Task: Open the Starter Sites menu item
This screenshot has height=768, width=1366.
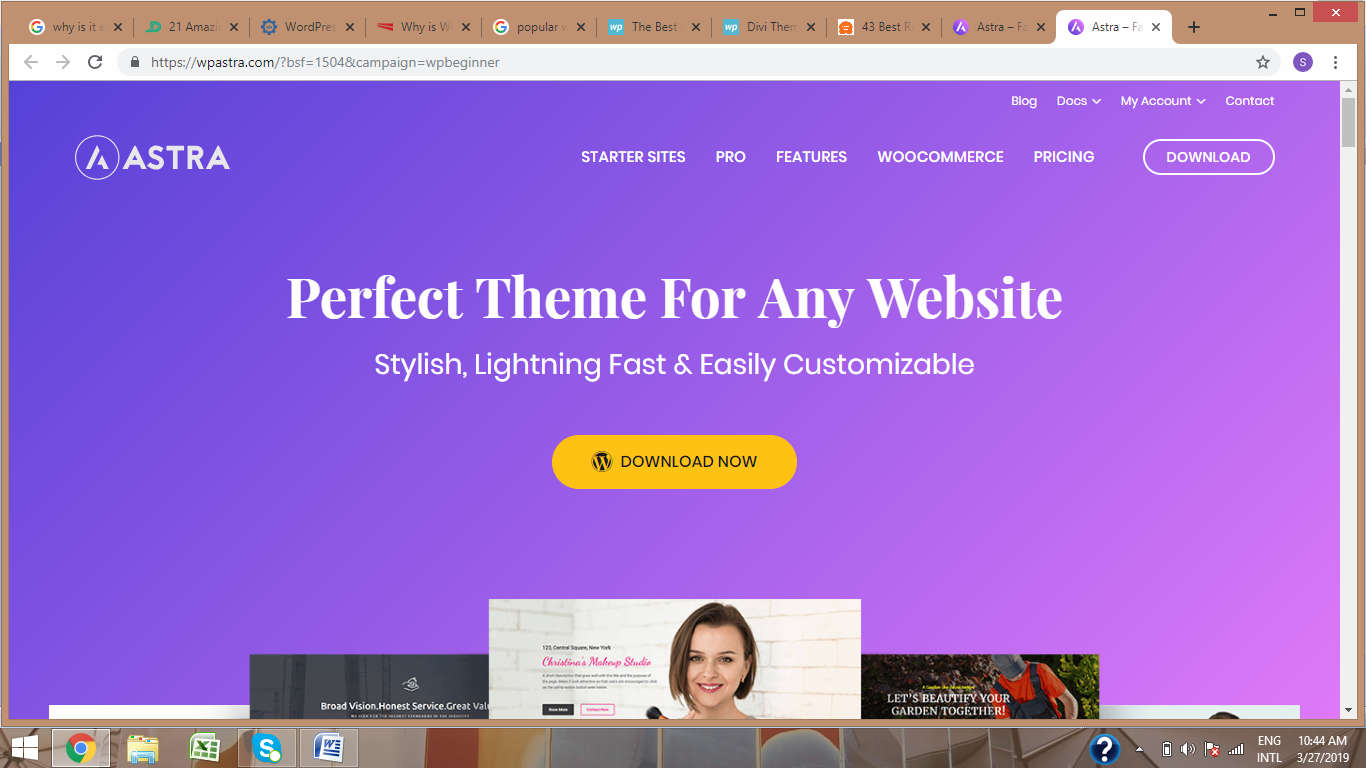Action: (633, 157)
